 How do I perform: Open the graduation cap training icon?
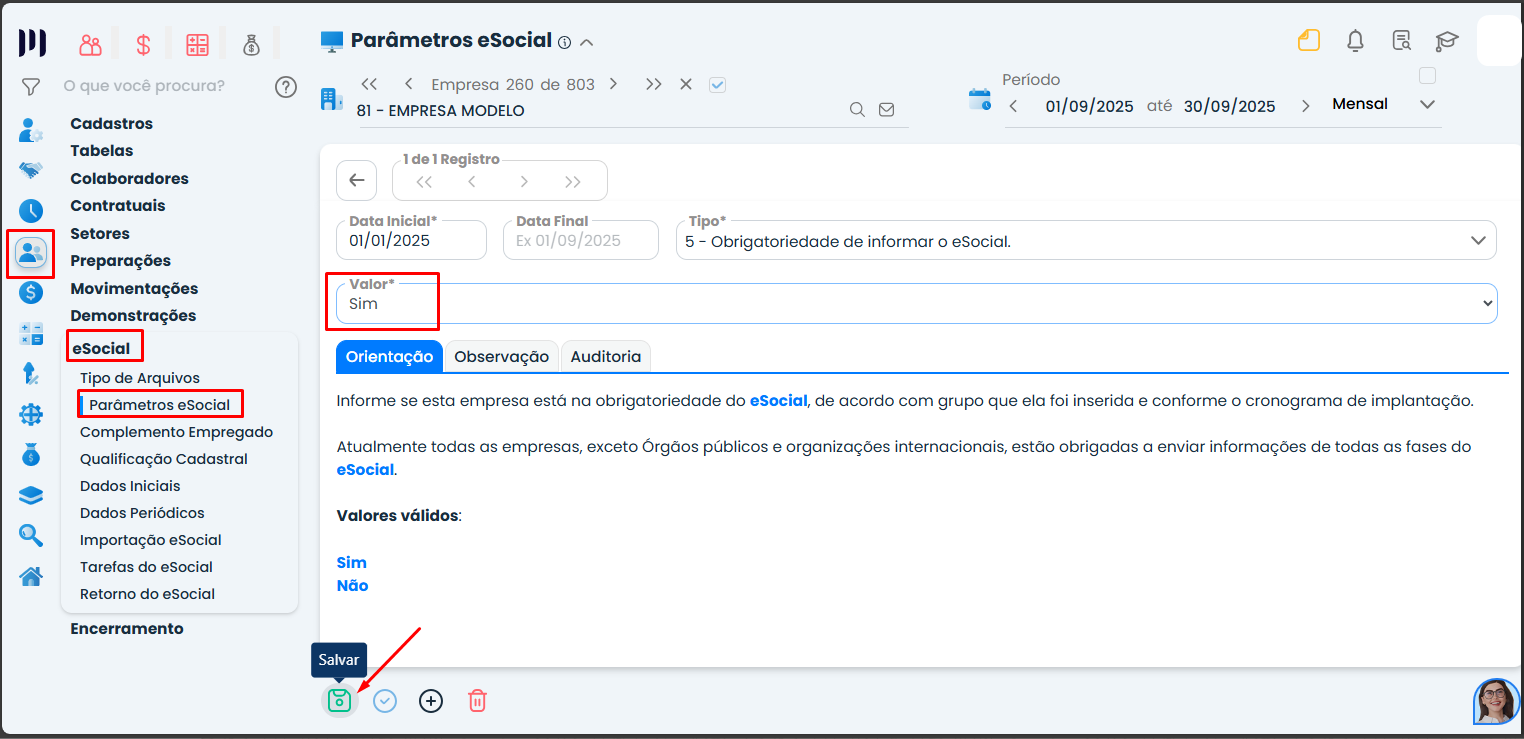point(1446,41)
